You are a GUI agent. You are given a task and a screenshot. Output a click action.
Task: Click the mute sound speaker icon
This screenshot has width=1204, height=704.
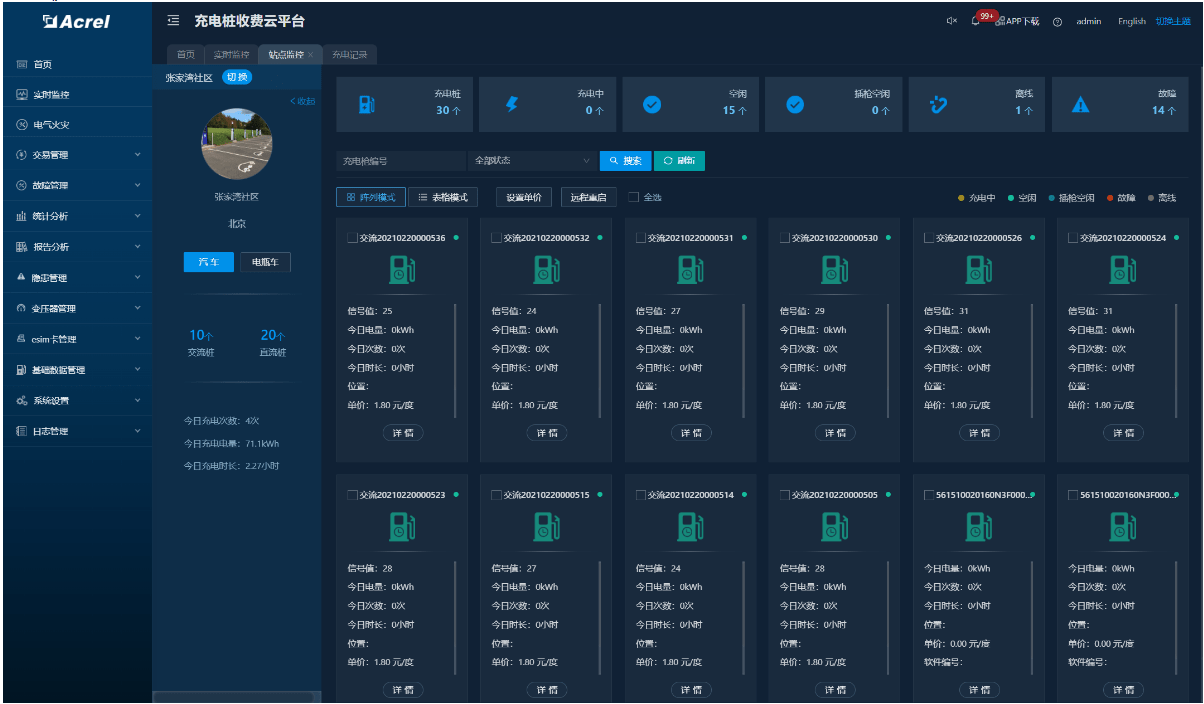(x=951, y=21)
